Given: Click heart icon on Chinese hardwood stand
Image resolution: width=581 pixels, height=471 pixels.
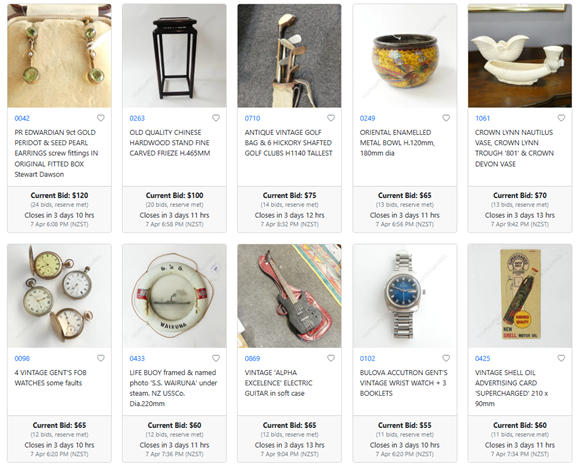Looking at the screenshot, I should click(216, 118).
